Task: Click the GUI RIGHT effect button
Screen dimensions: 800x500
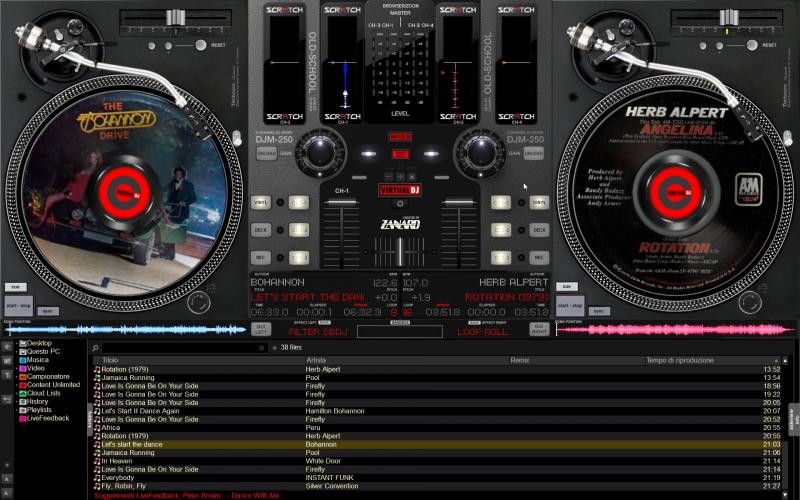Action: [539, 329]
